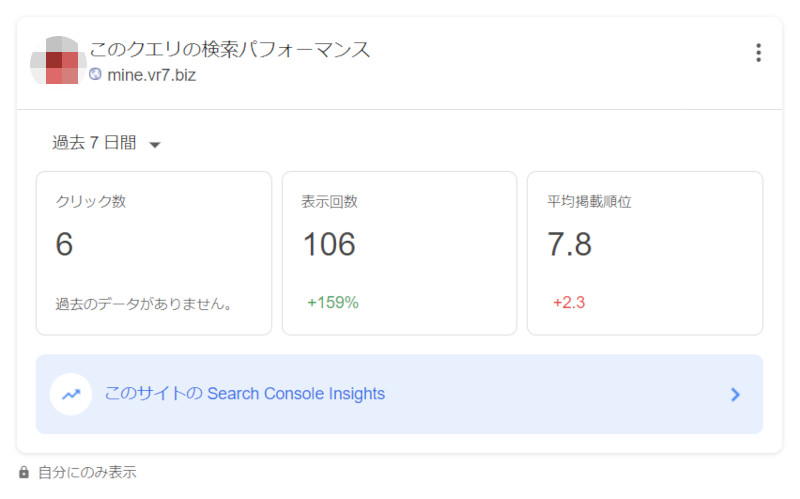The height and width of the screenshot is (499, 800).
Task: Open このサイトの Search Console Insights link
Action: (x=245, y=394)
